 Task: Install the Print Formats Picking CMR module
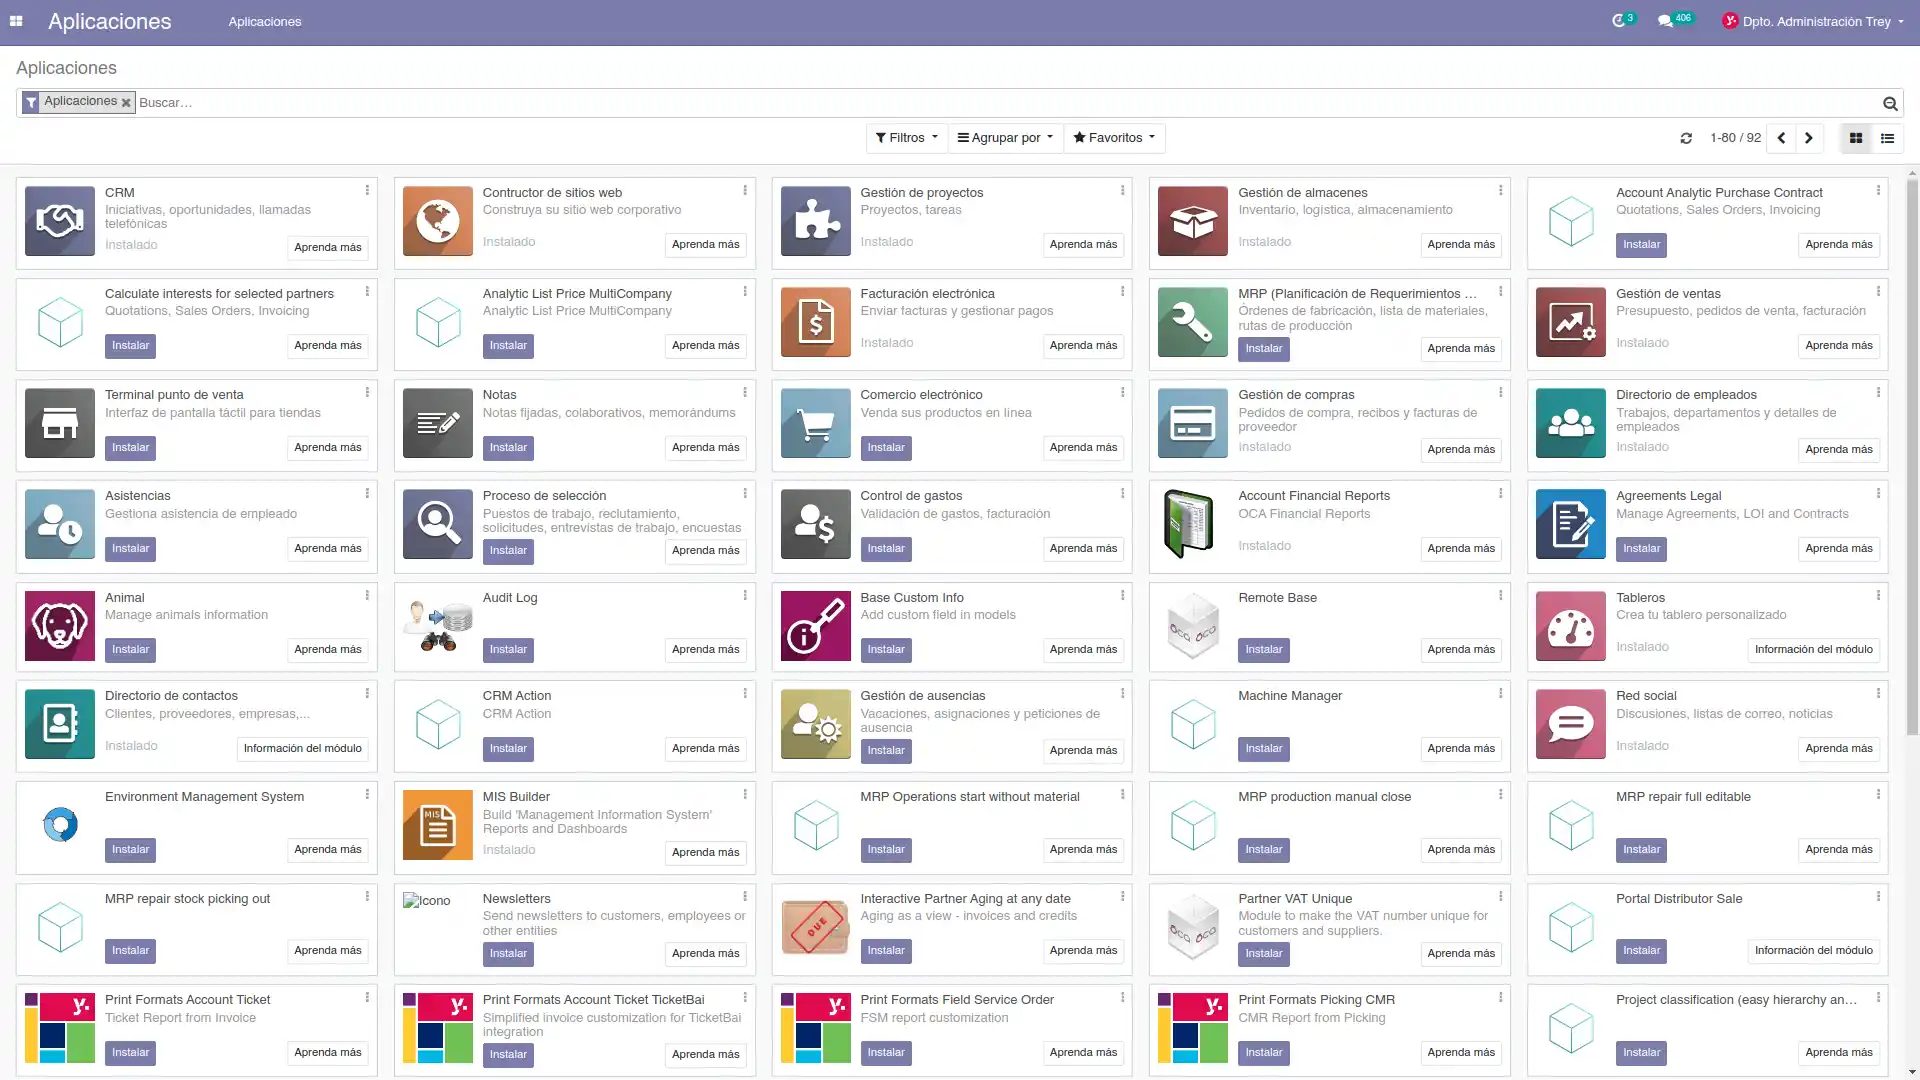1264,1052
